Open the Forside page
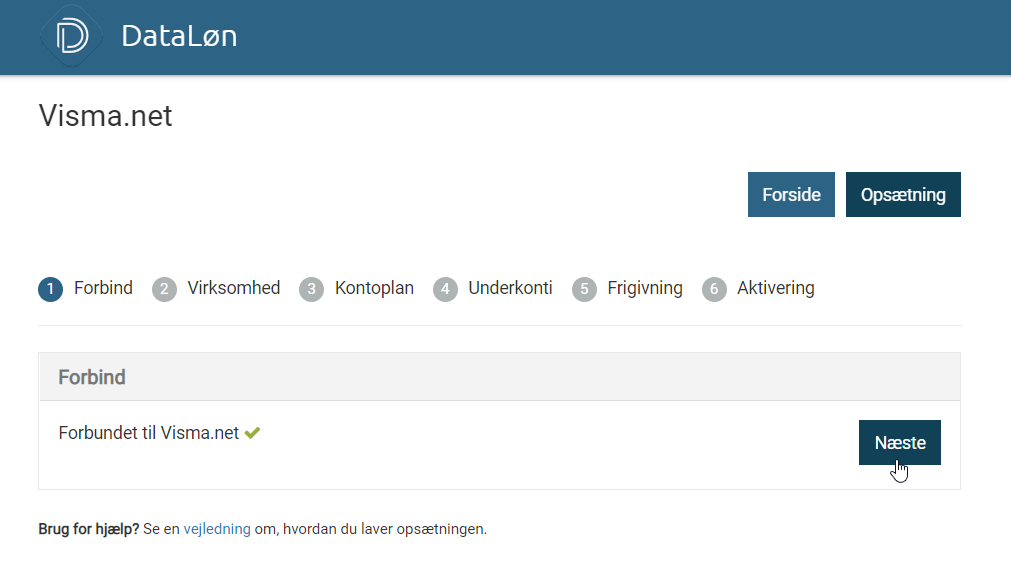 pyautogui.click(x=791, y=195)
